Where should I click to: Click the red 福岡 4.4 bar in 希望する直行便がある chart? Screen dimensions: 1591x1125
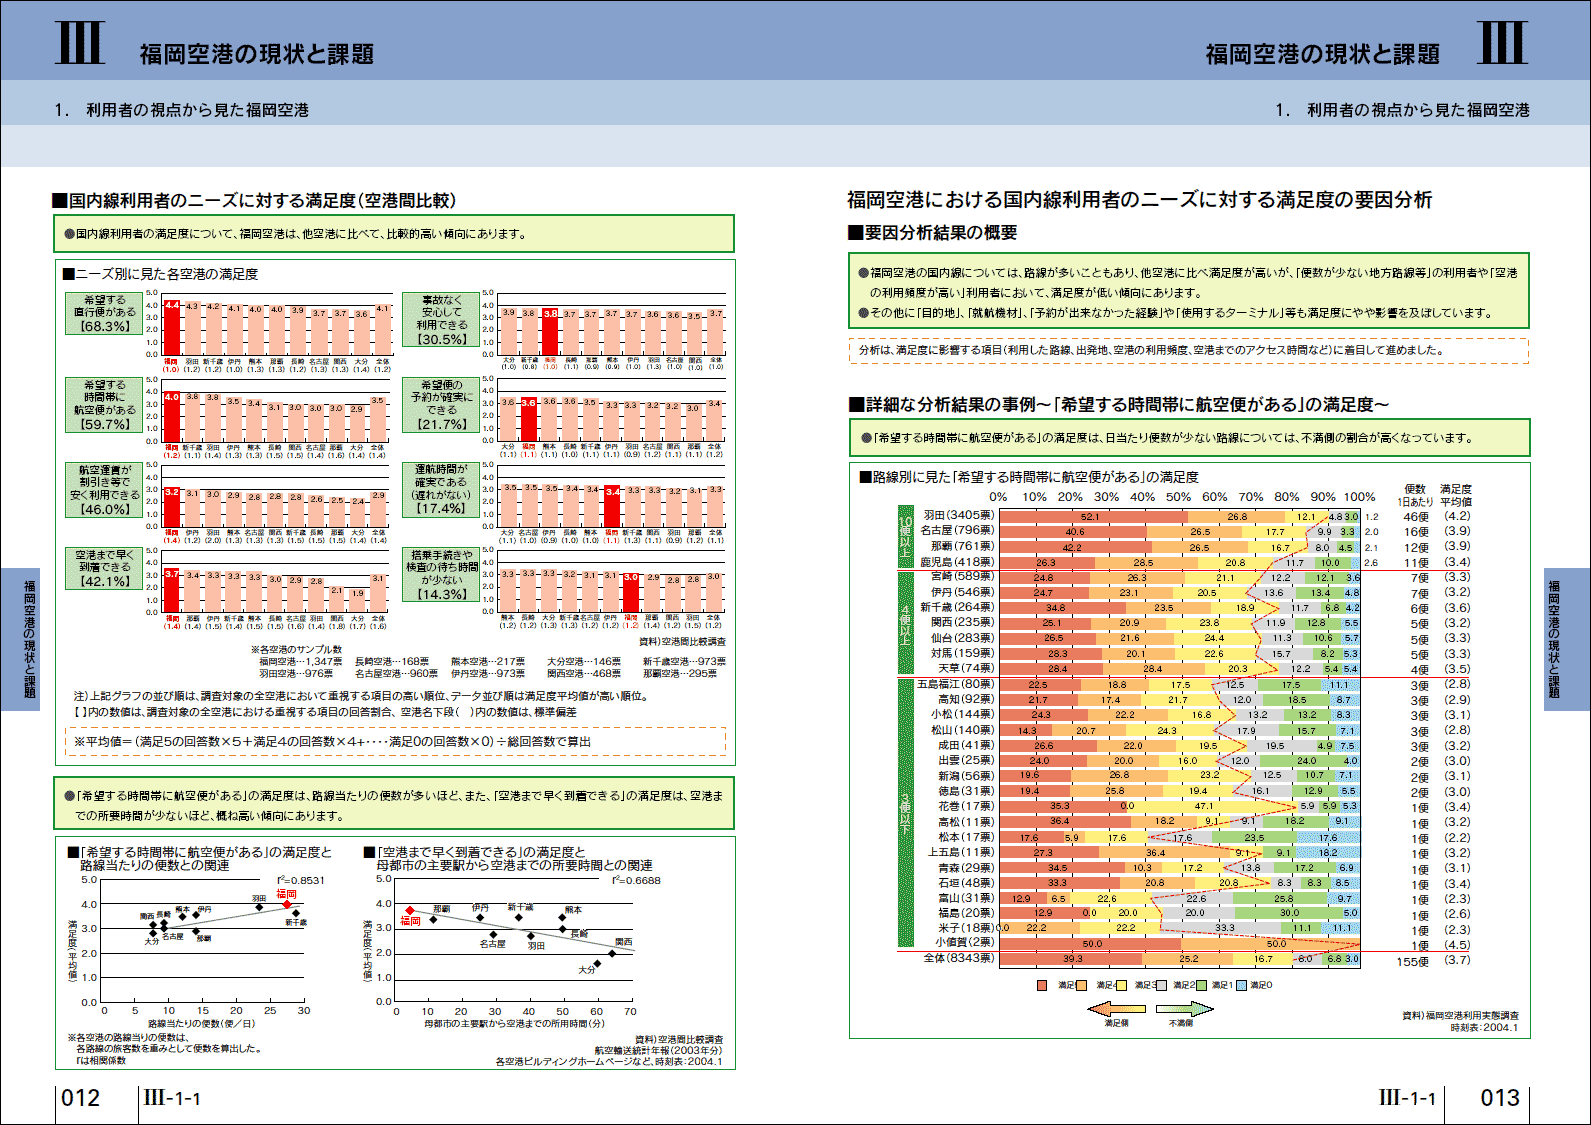point(172,327)
